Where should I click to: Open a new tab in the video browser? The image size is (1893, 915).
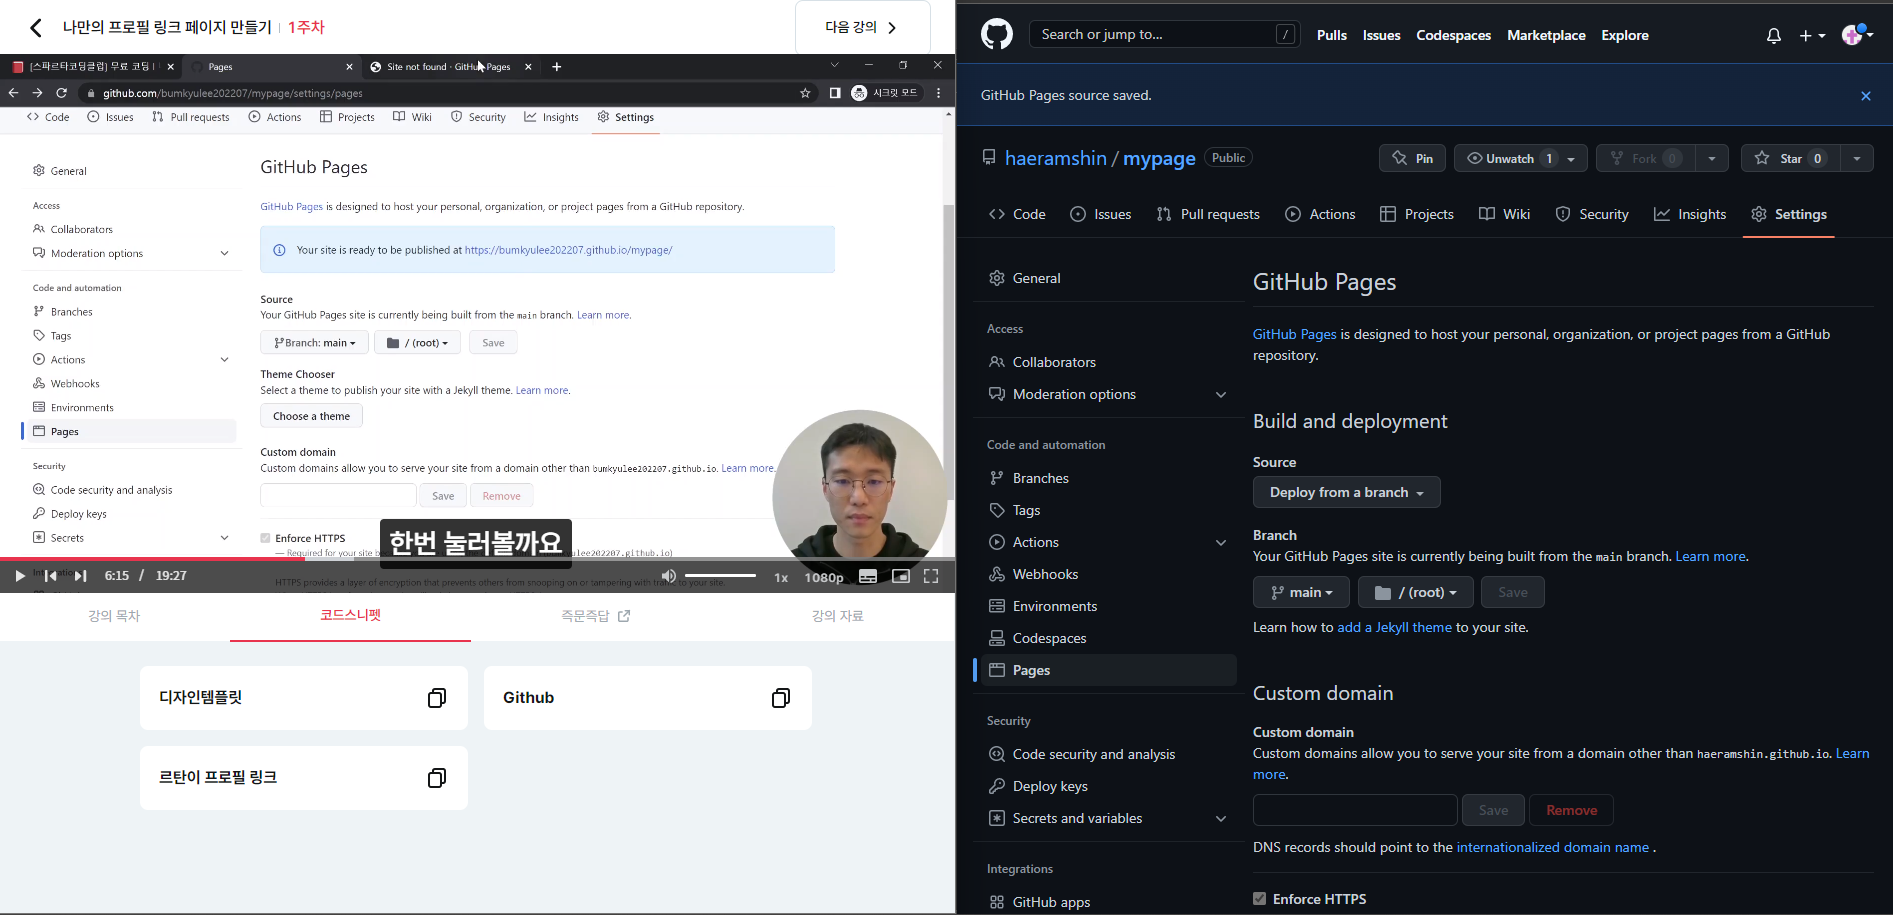557,67
